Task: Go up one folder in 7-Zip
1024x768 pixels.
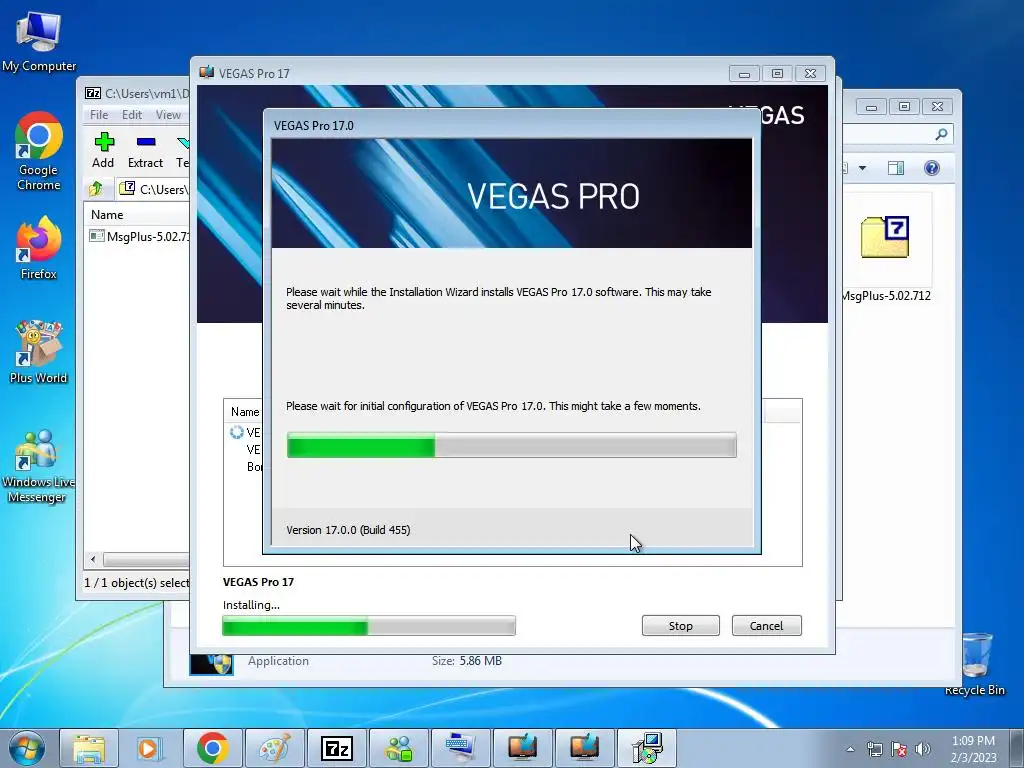Action: click(96, 189)
